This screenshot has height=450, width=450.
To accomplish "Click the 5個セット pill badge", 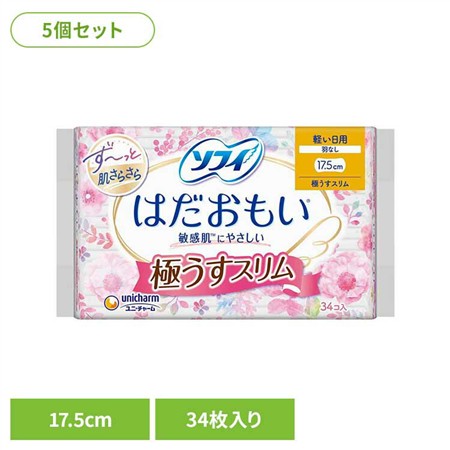I will 83,30.
